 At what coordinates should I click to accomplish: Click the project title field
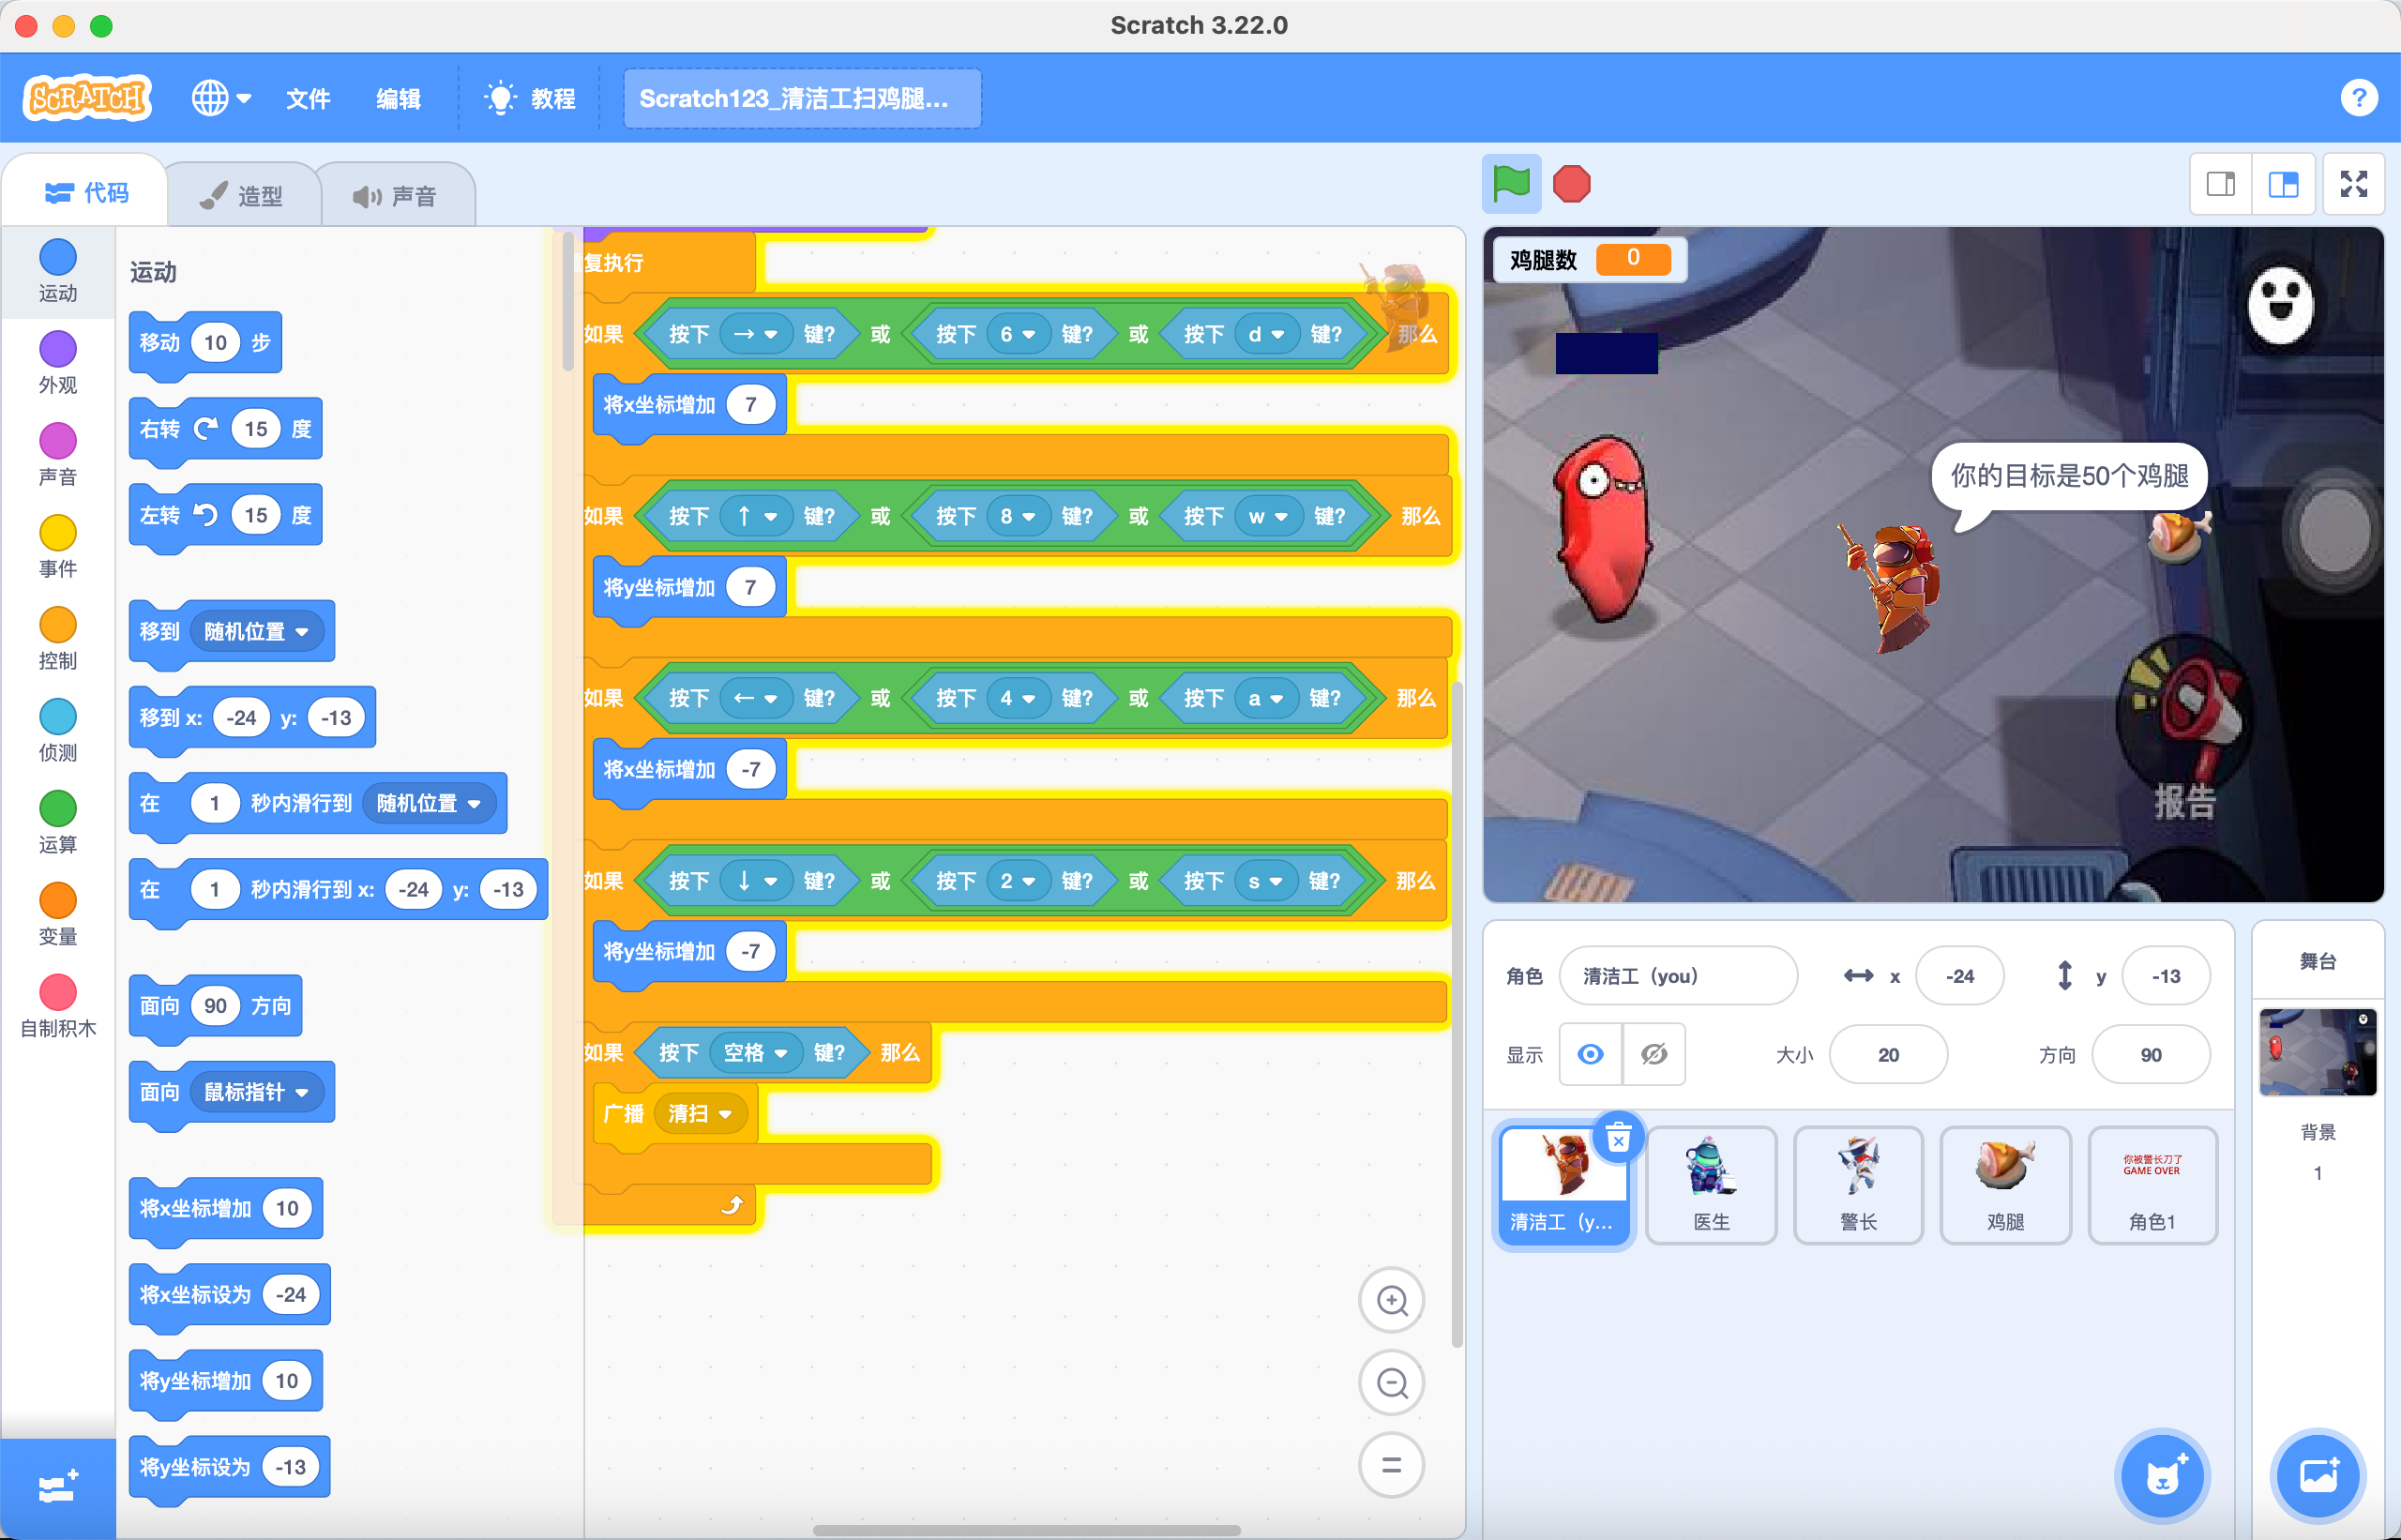coord(802,98)
